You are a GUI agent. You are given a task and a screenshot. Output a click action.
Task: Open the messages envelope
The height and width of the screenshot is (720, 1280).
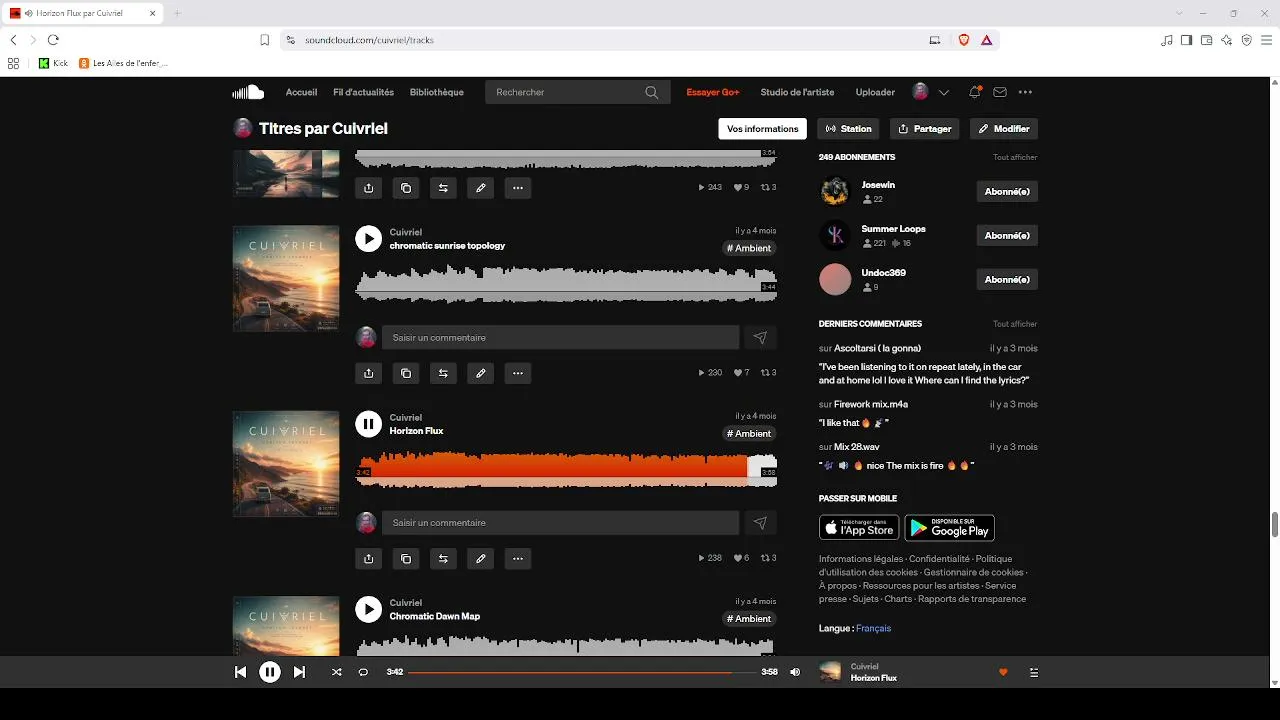(x=1000, y=92)
